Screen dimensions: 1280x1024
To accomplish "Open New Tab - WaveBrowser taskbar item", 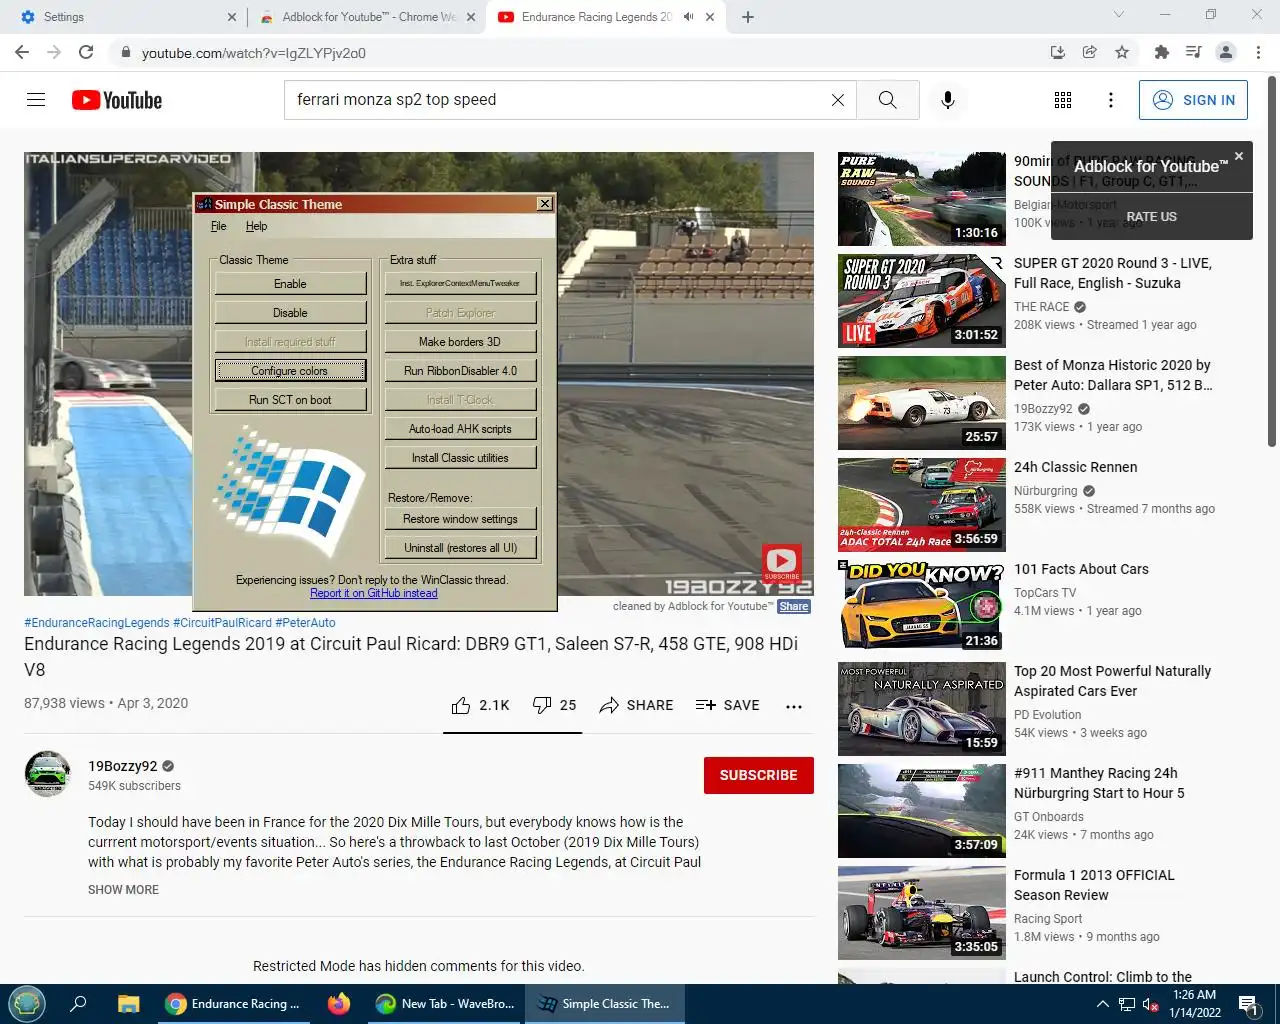I will [445, 1004].
